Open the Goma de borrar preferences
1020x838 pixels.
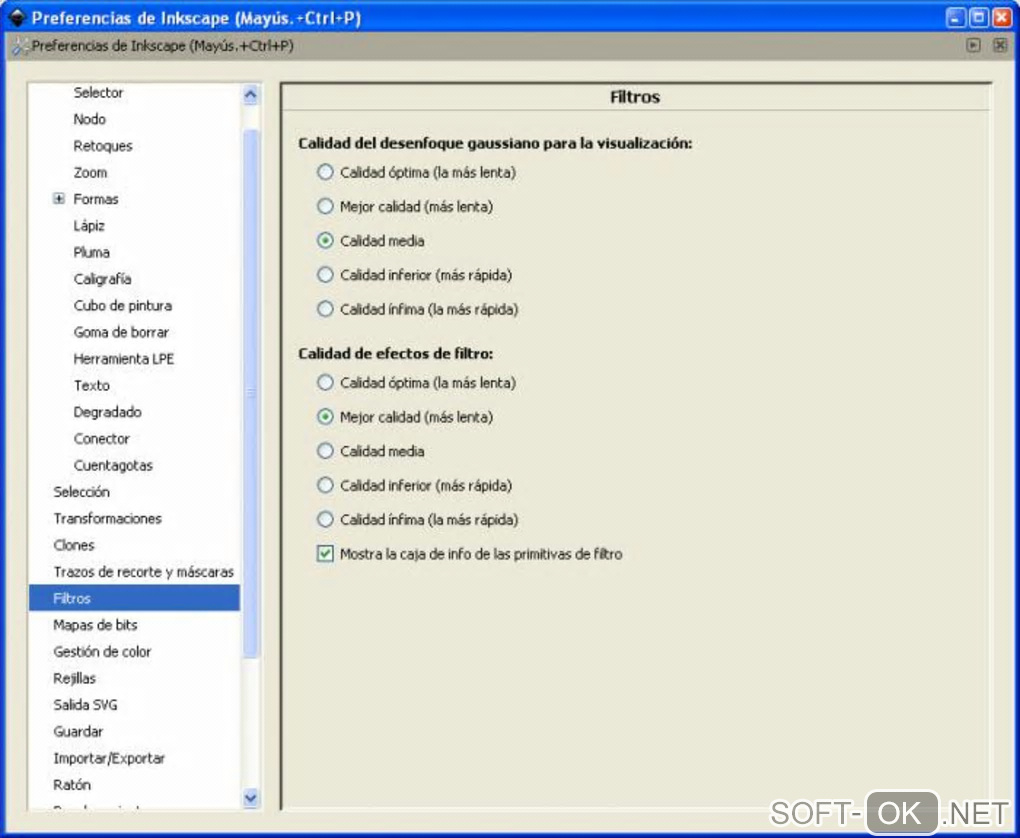pyautogui.click(x=121, y=332)
